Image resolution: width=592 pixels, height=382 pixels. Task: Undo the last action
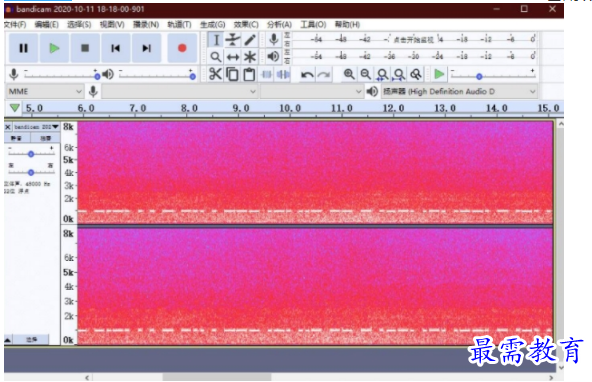pyautogui.click(x=307, y=74)
